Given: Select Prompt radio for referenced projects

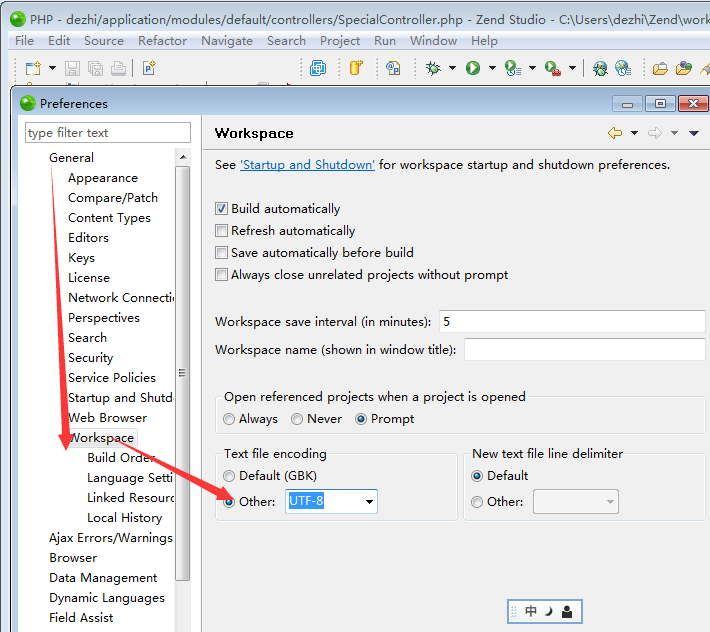Looking at the screenshot, I should pos(361,419).
